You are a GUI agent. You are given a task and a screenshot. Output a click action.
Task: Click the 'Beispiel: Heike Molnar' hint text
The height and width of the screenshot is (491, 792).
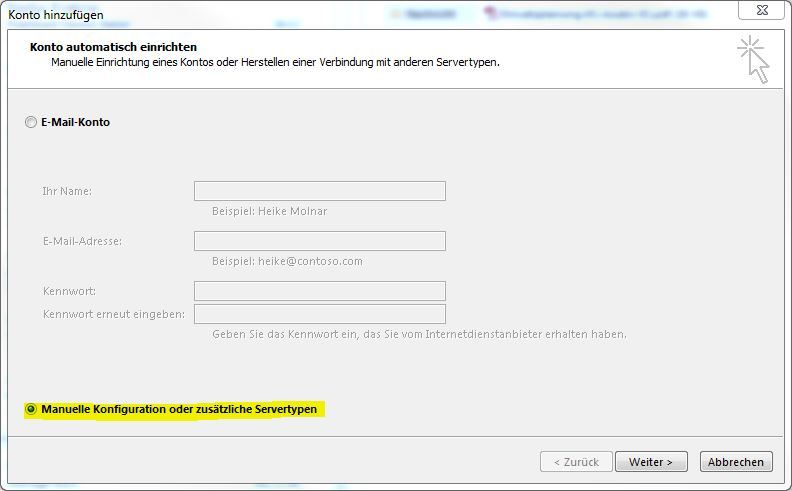270,211
